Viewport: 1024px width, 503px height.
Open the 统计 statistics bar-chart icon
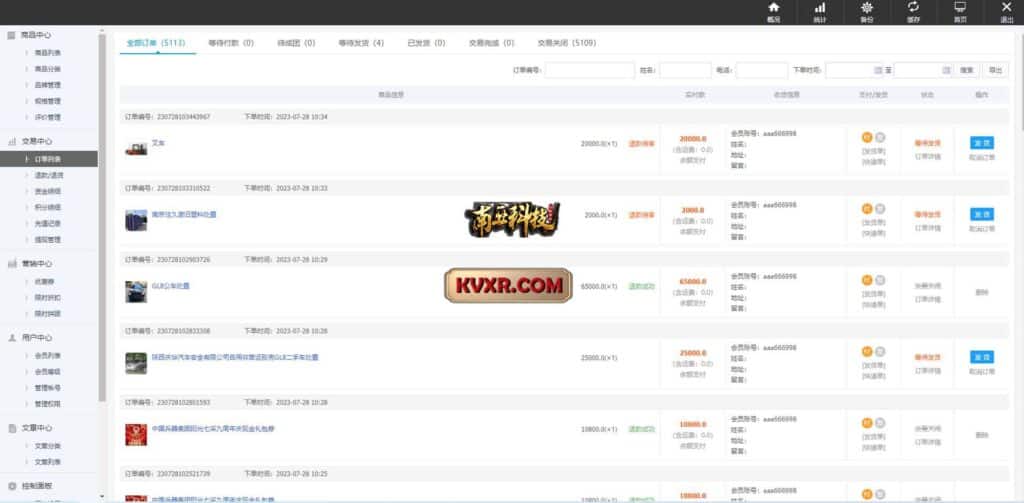pos(820,8)
